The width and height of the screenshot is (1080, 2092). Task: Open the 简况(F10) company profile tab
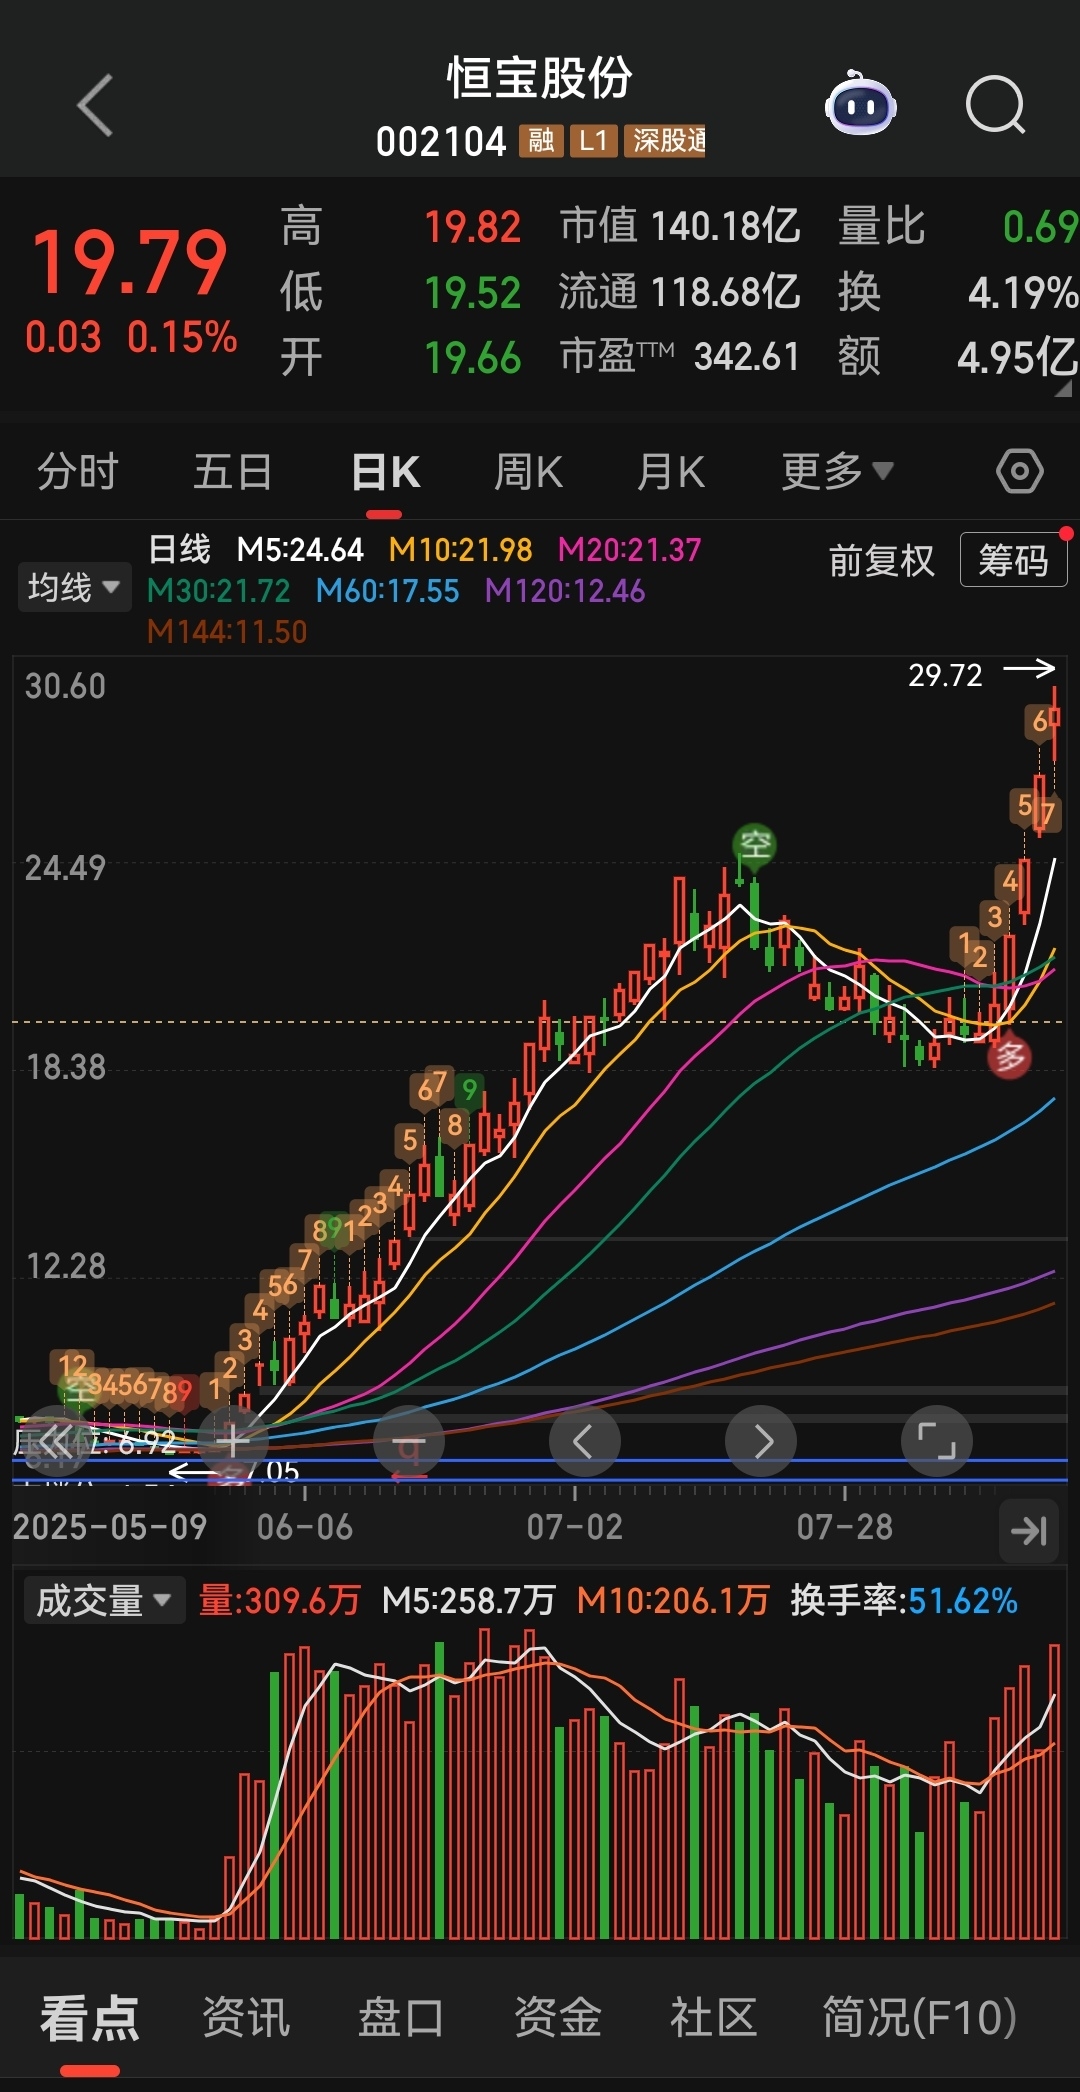919,2018
